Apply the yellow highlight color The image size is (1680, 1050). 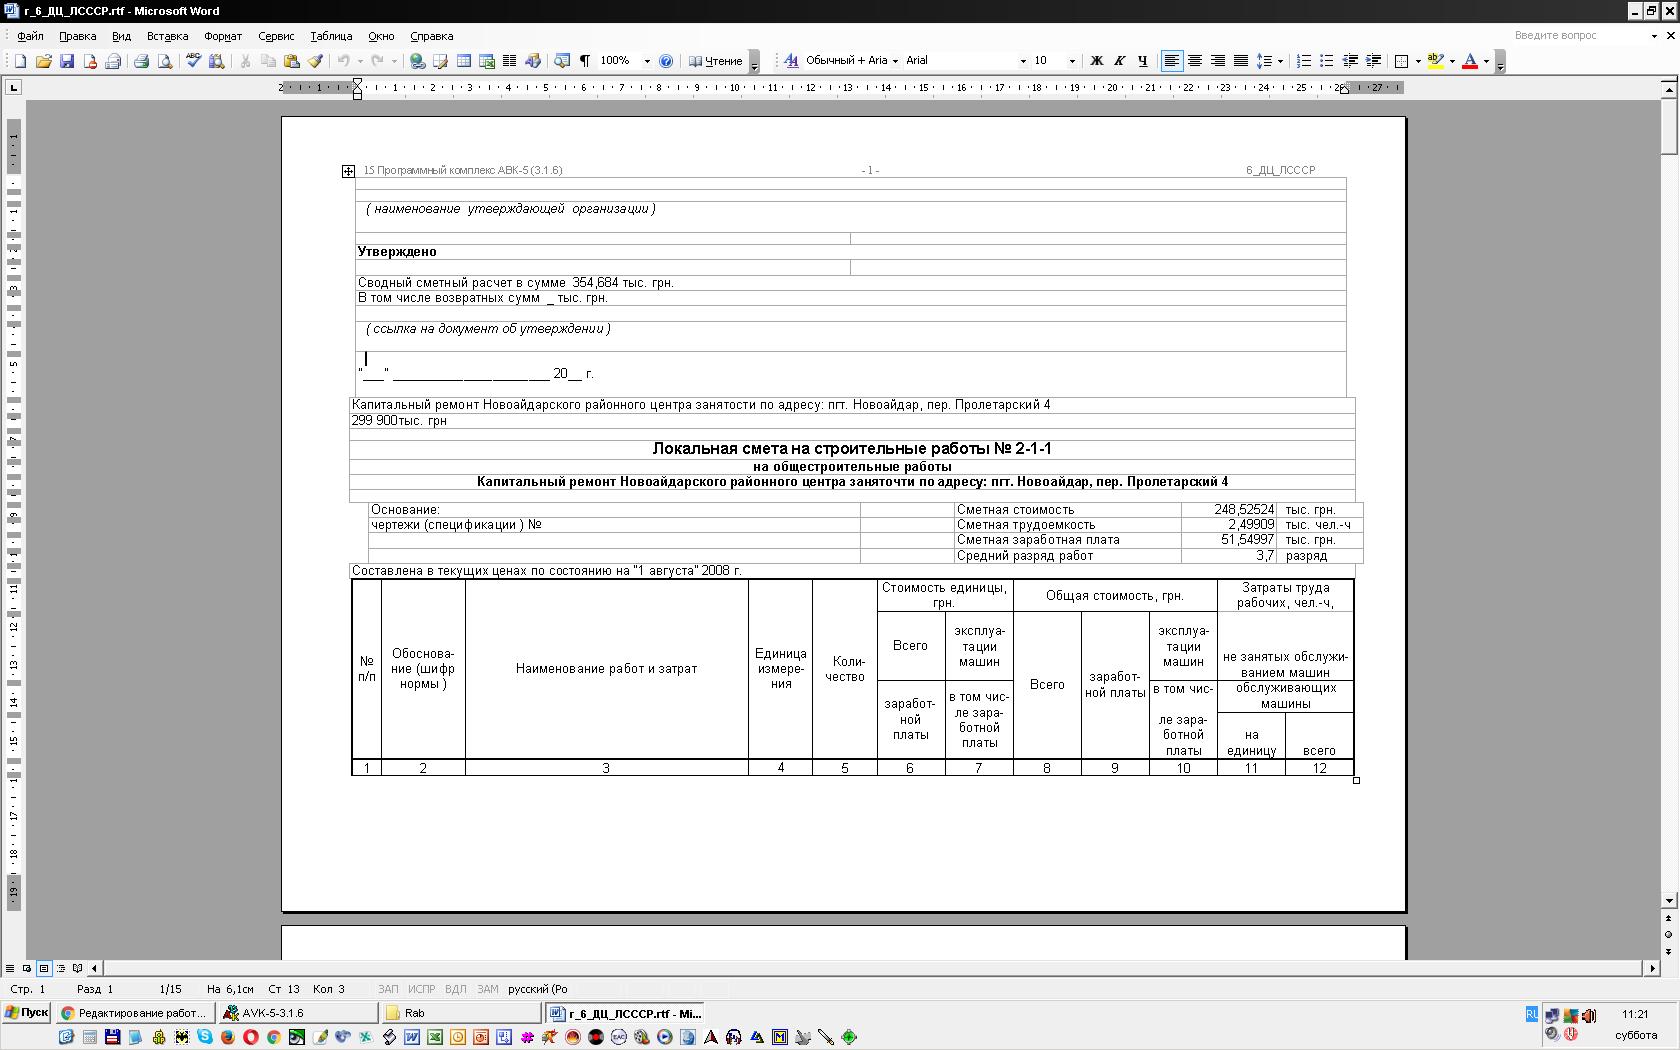coord(1436,61)
